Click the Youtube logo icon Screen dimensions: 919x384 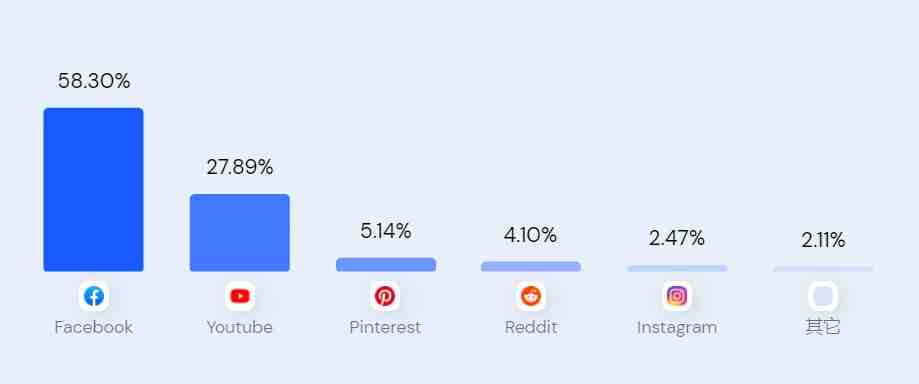(x=240, y=296)
